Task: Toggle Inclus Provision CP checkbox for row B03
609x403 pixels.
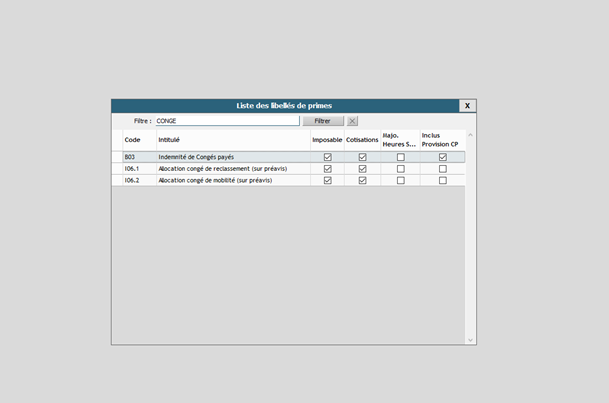Action: [443, 157]
